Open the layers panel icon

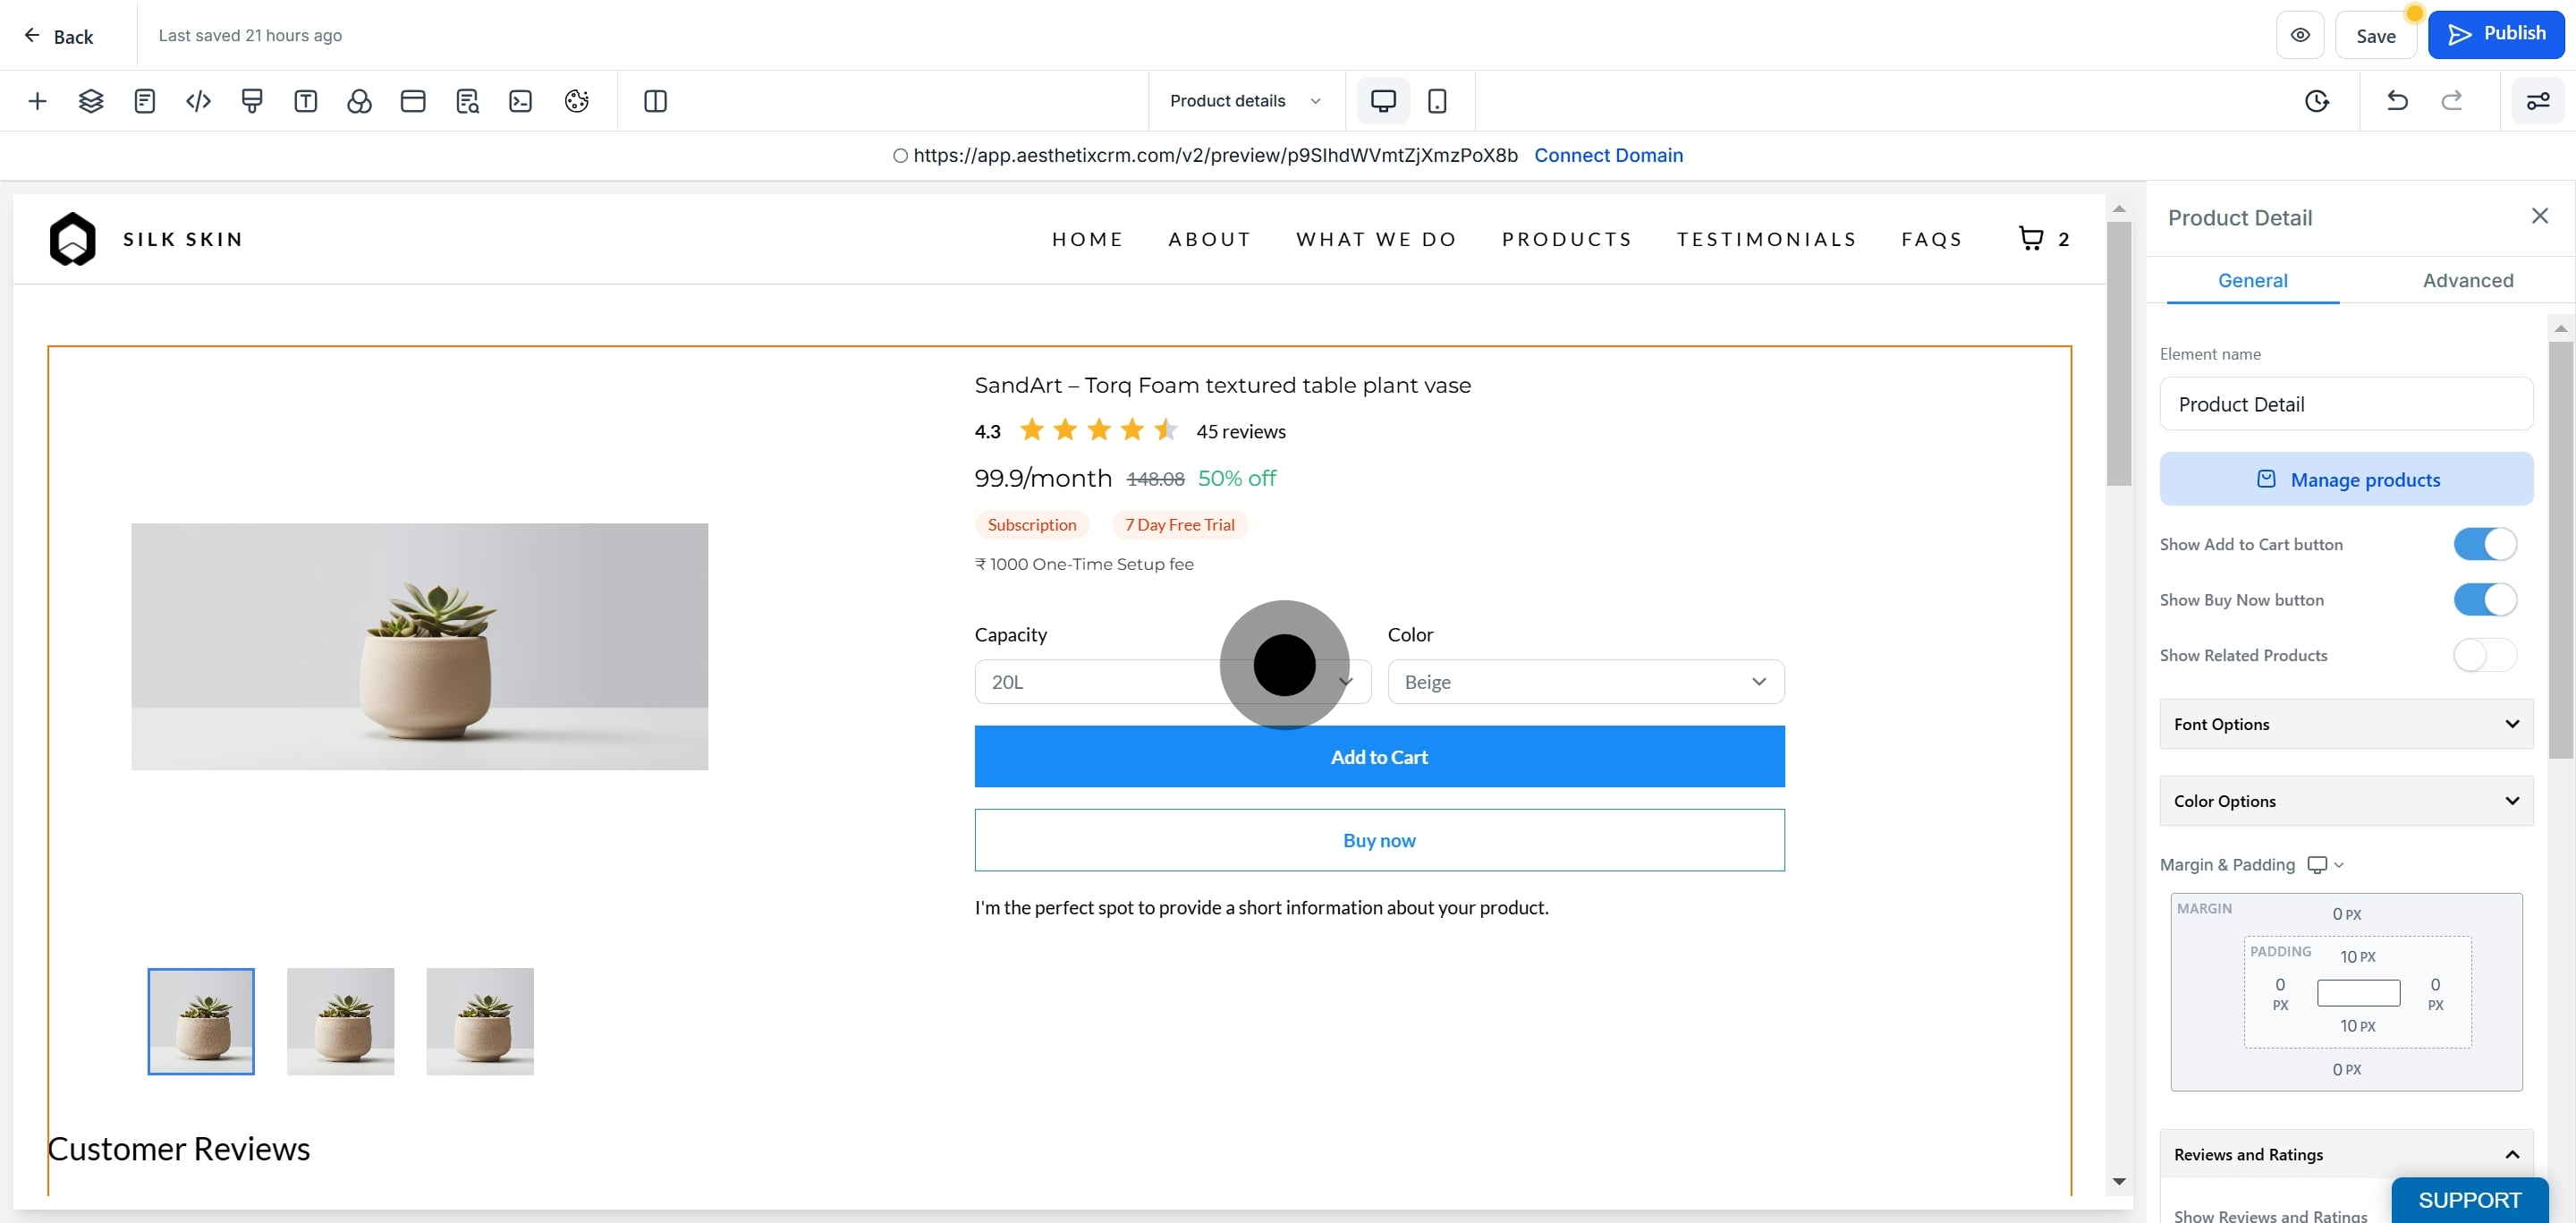(x=91, y=101)
